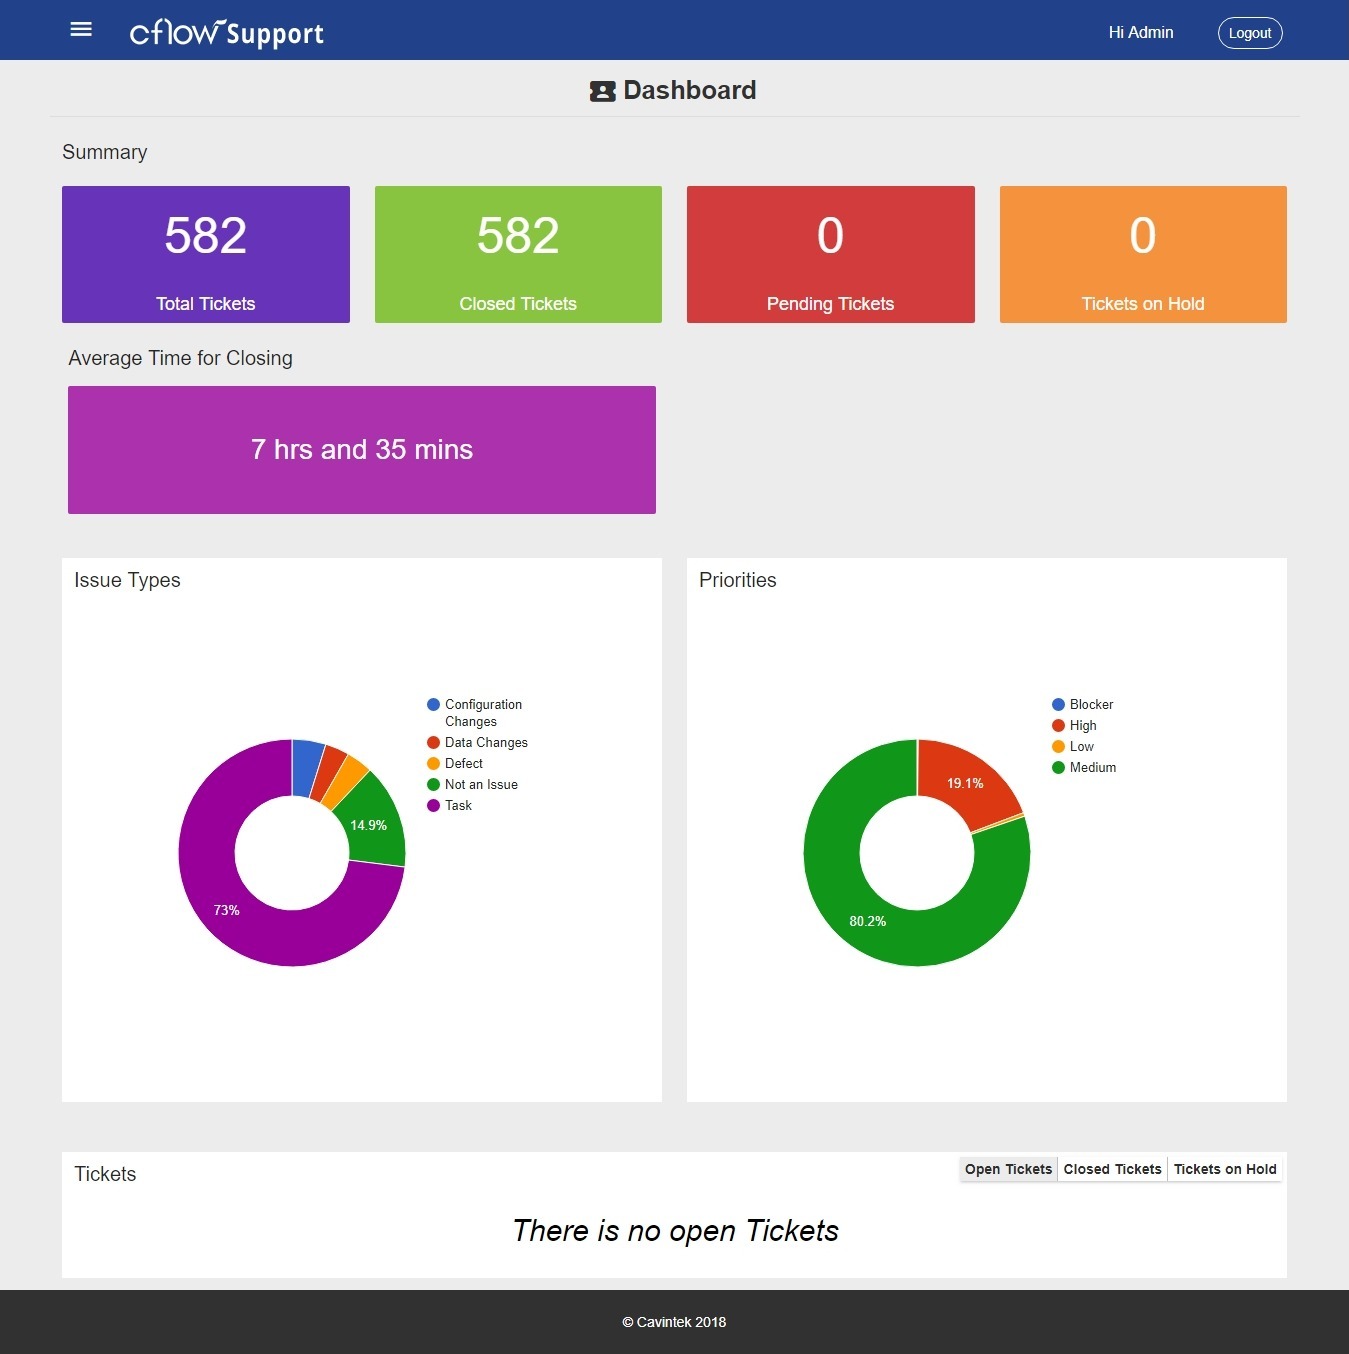This screenshot has width=1349, height=1354.
Task: Click the cflow Support logo
Action: coord(227,33)
